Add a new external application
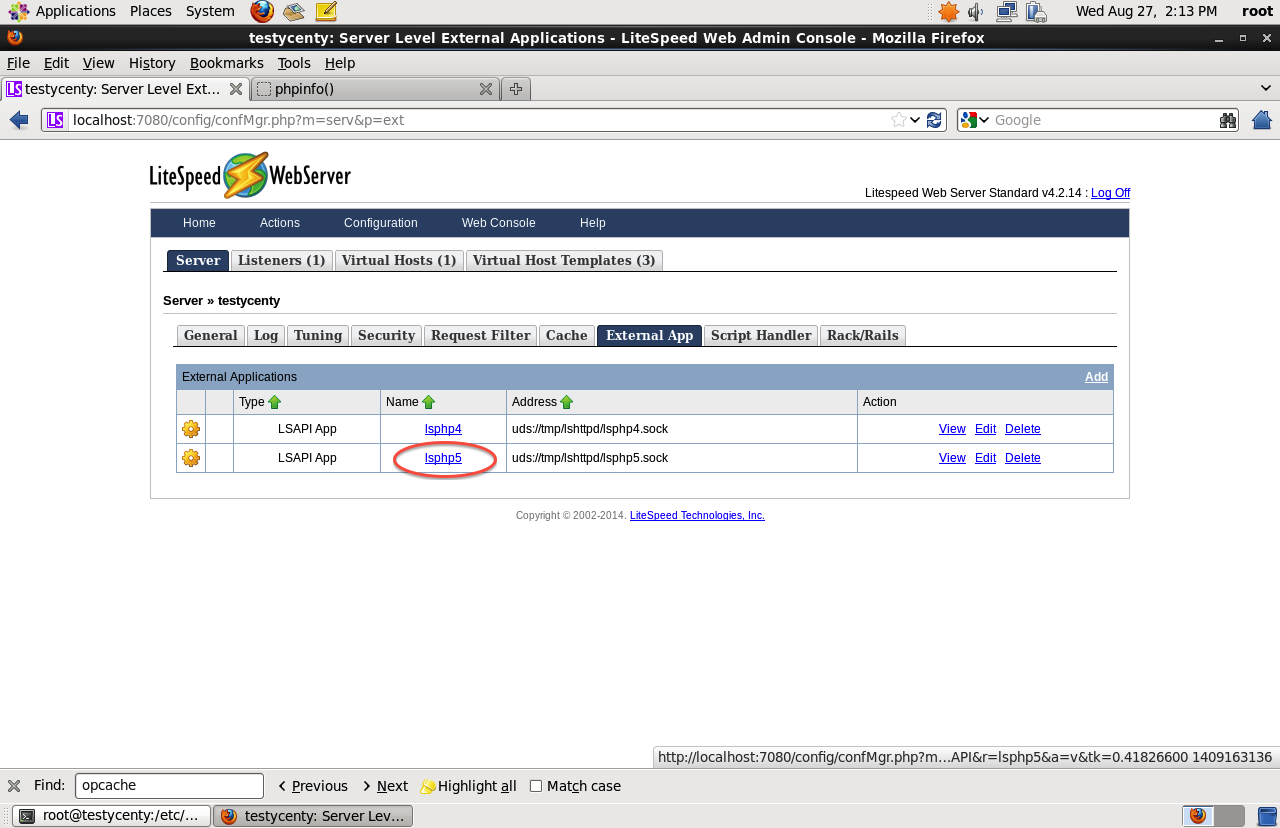 pyautogui.click(x=1096, y=377)
